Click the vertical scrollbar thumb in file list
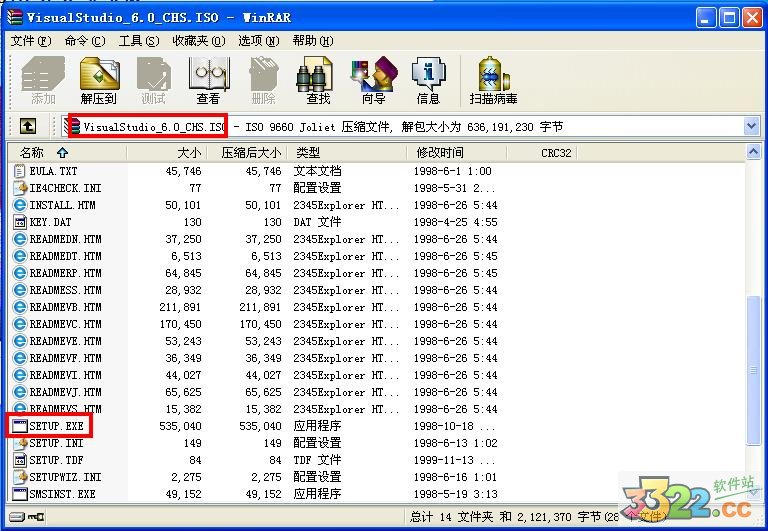 click(x=753, y=370)
